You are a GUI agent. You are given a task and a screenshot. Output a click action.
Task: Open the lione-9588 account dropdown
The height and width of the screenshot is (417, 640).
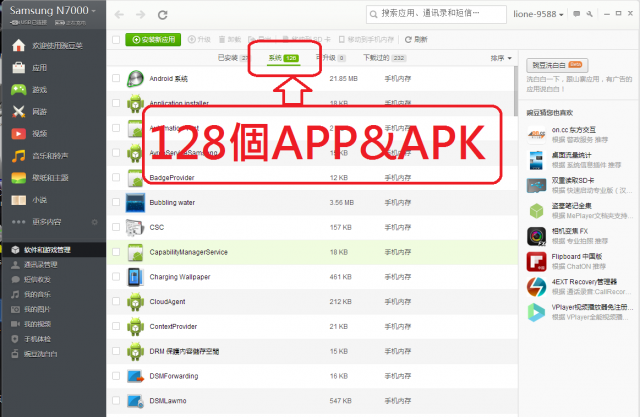click(x=538, y=14)
